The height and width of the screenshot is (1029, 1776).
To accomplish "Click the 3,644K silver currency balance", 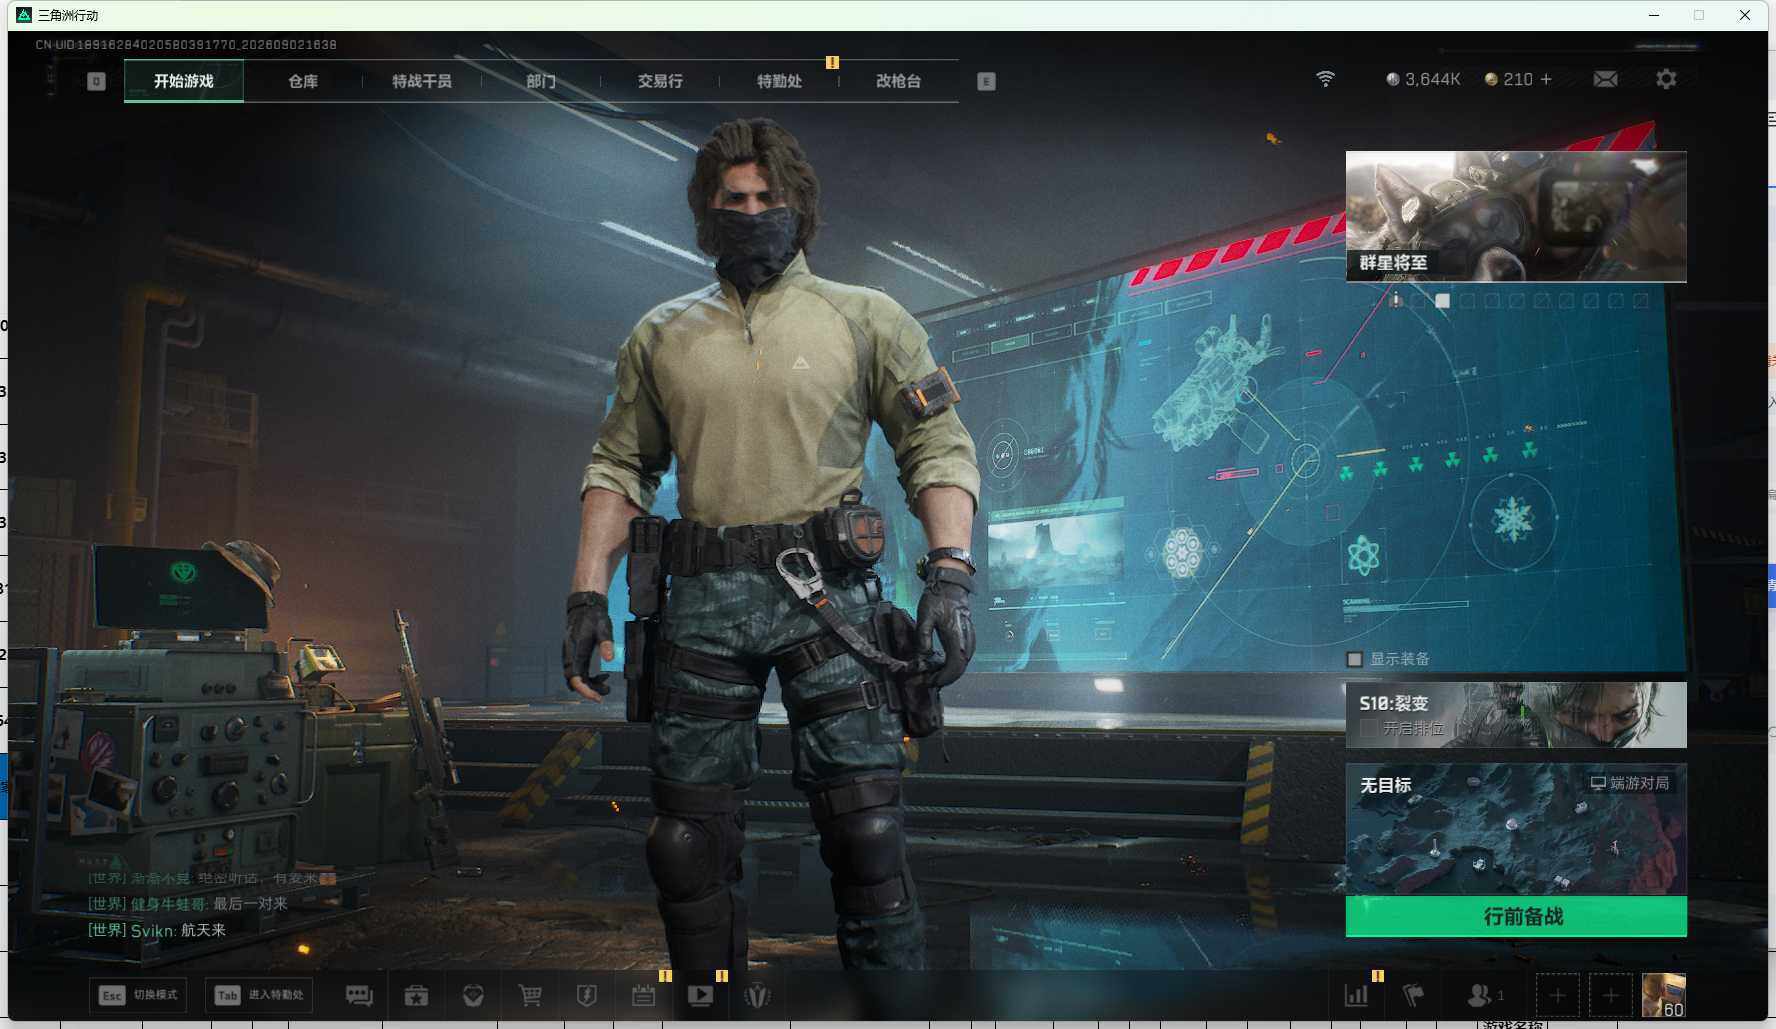I will 1423,79.
